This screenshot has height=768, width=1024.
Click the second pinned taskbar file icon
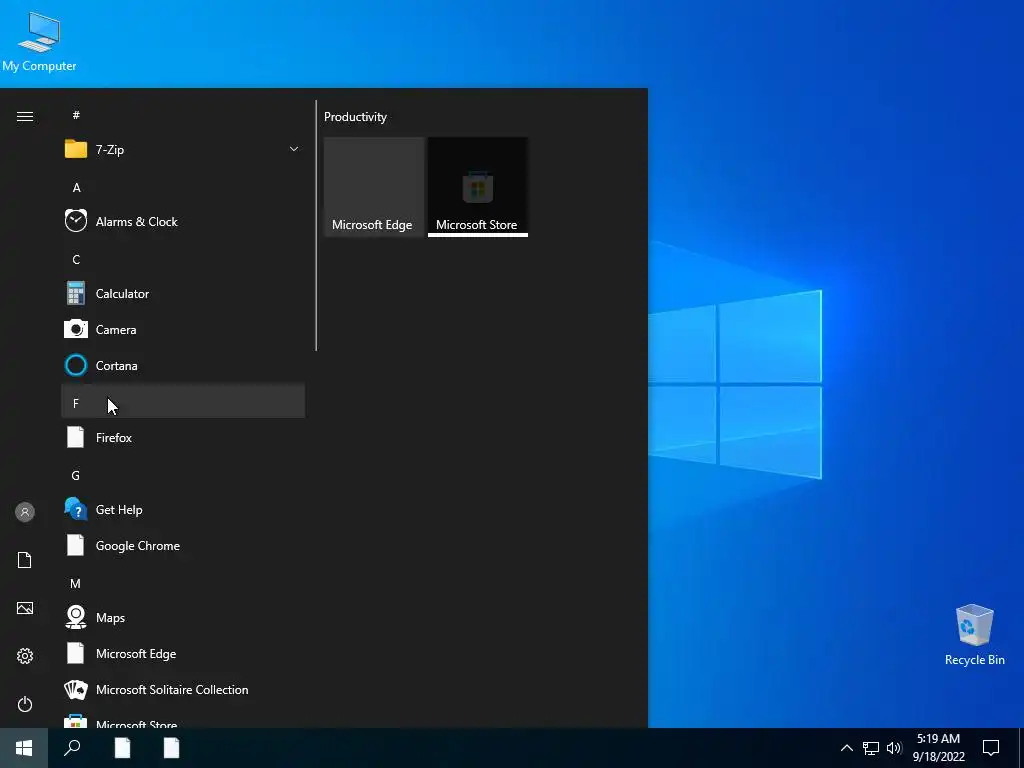171,748
